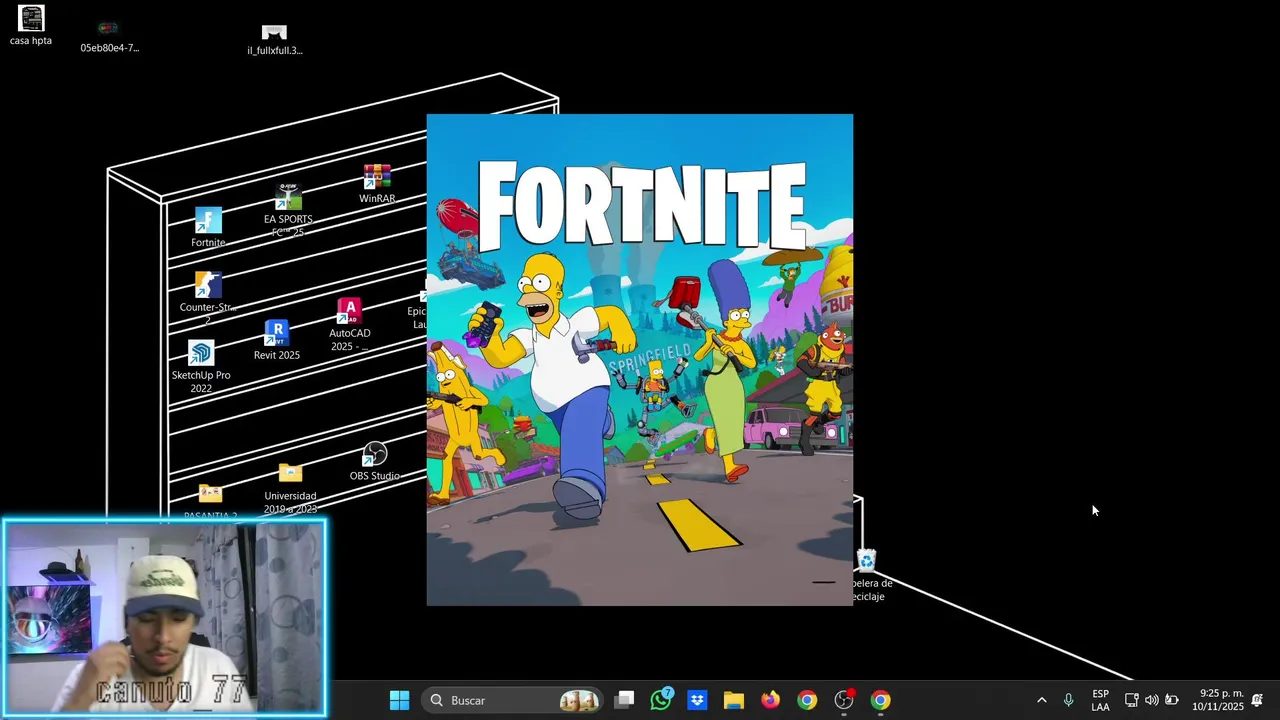Open the WinRAR desktop icon
The width and height of the screenshot is (1280, 720).
pyautogui.click(x=377, y=185)
